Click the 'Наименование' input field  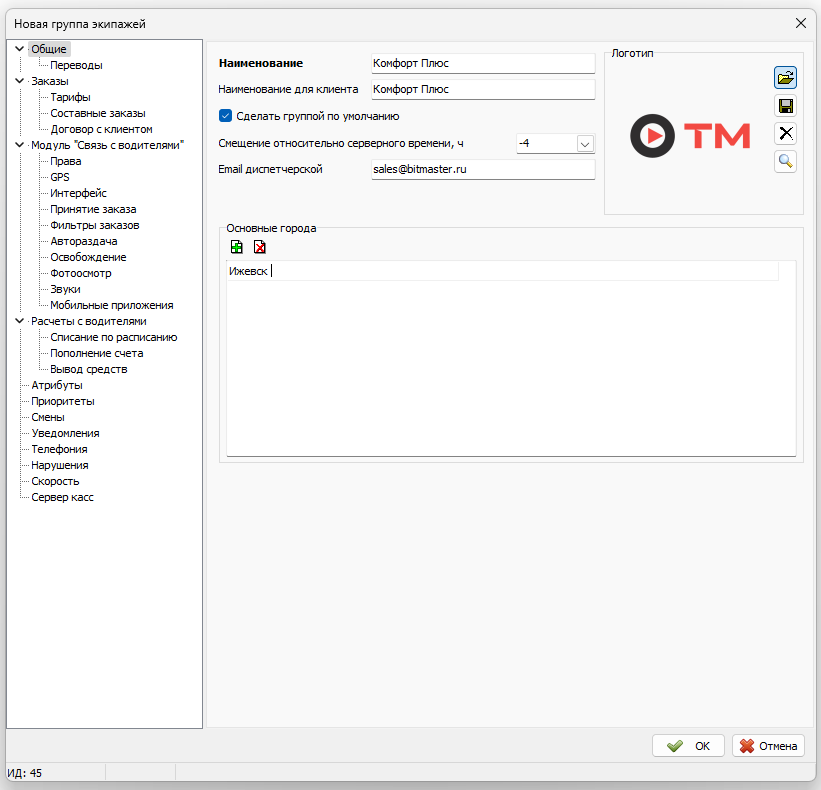482,63
